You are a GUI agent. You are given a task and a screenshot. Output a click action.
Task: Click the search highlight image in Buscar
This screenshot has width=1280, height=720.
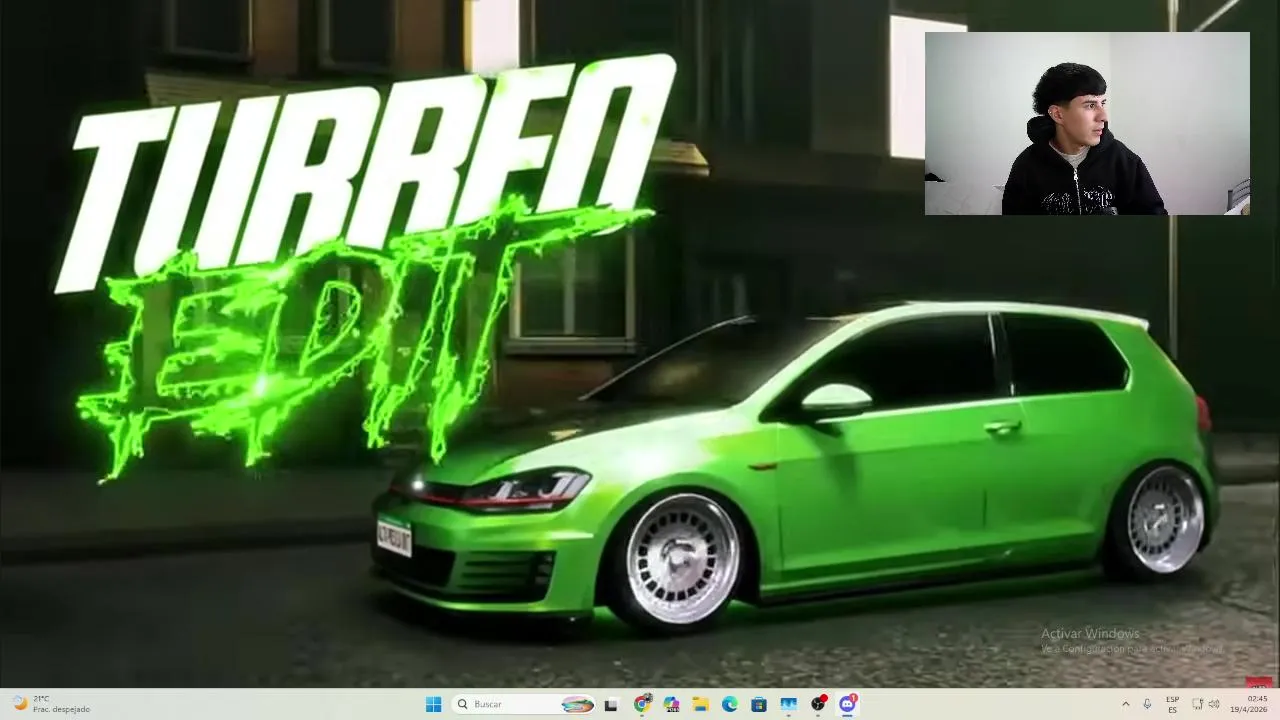point(577,704)
